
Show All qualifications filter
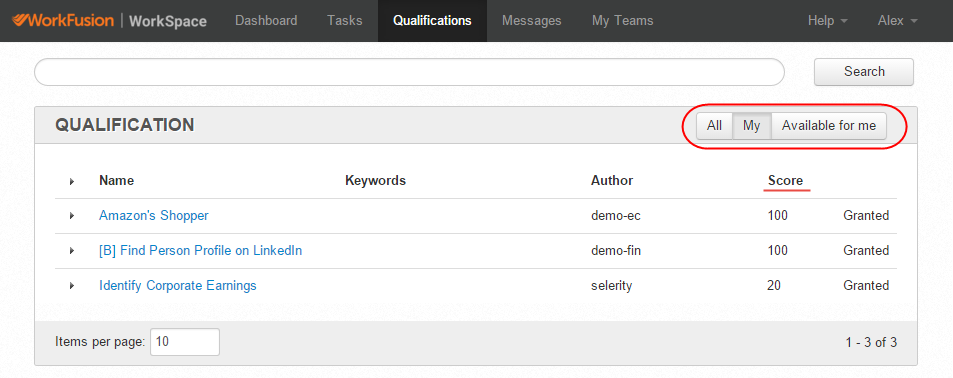[x=714, y=126]
